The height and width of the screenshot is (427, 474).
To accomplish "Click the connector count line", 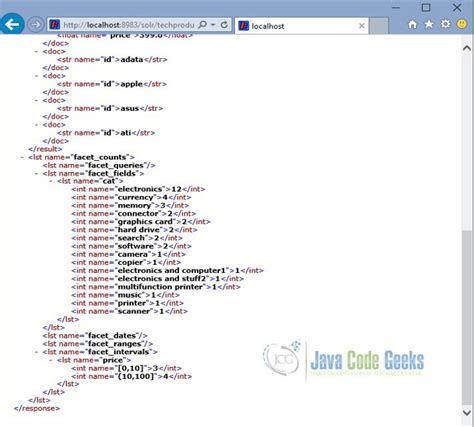I will coord(134,214).
